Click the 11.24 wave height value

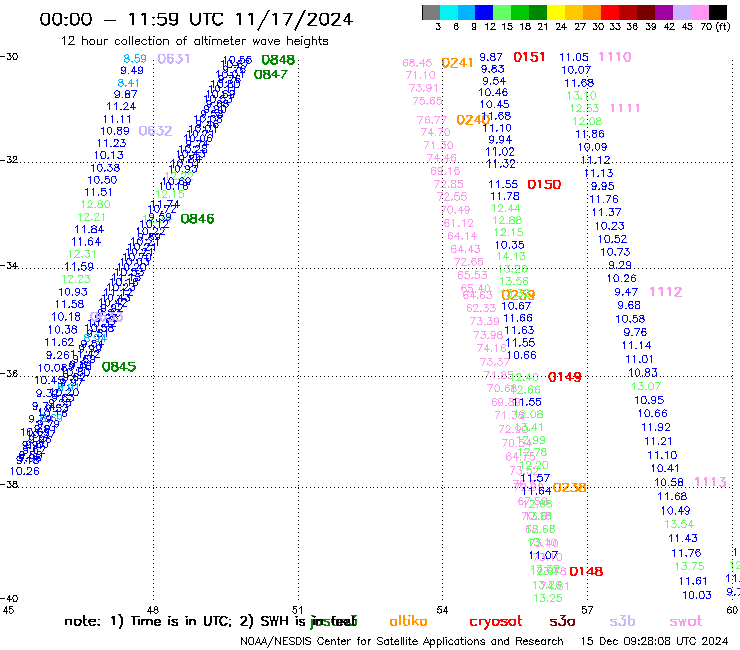(x=121, y=107)
